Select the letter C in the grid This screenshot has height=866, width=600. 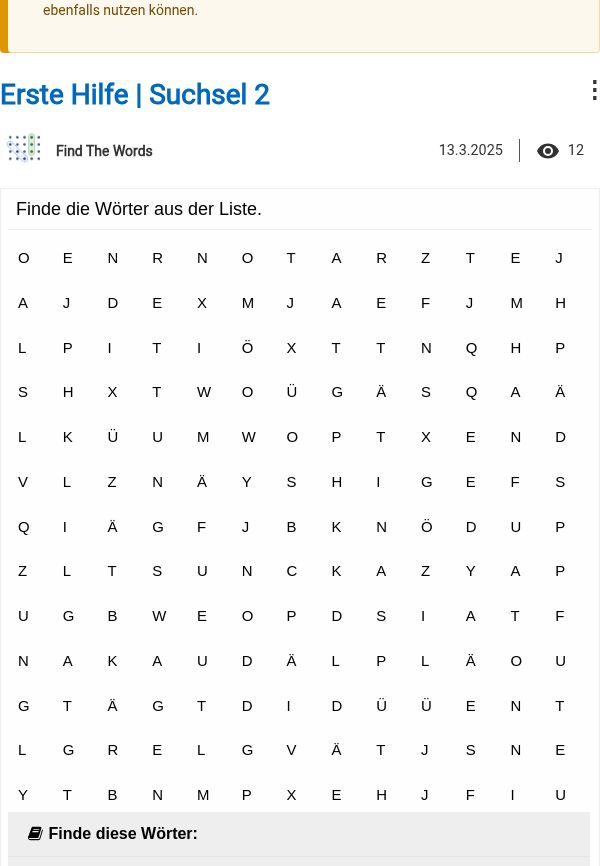(x=292, y=571)
